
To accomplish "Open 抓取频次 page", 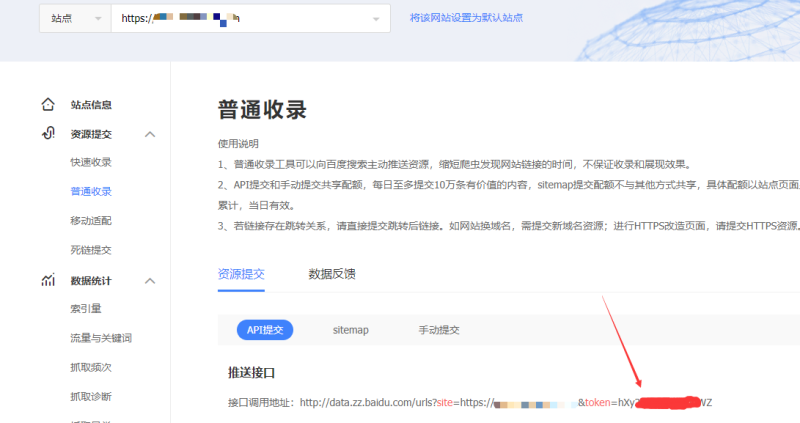I will click(91, 367).
